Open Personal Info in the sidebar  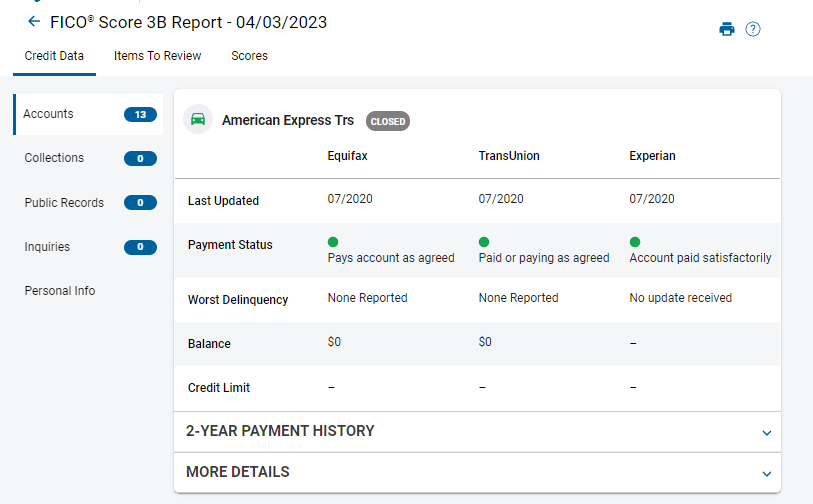(x=60, y=291)
